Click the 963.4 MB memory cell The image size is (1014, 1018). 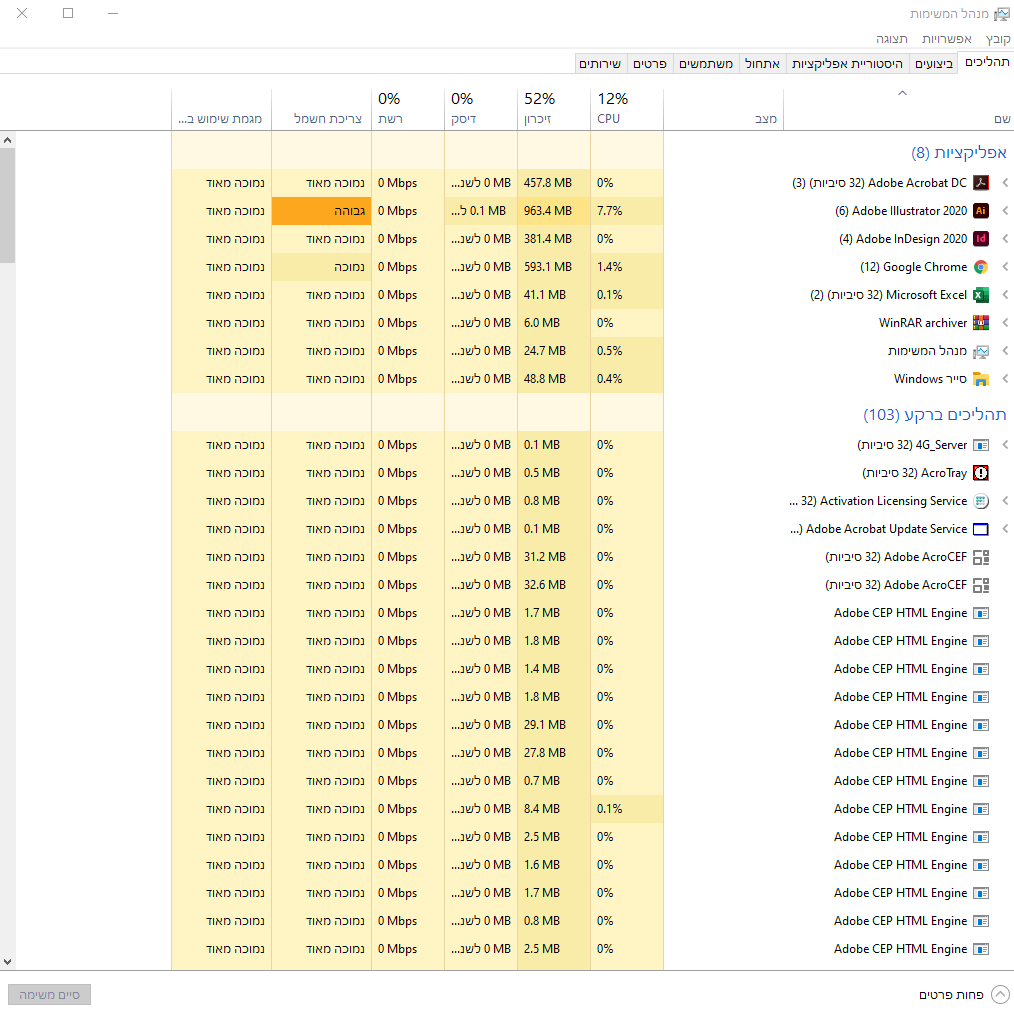554,211
